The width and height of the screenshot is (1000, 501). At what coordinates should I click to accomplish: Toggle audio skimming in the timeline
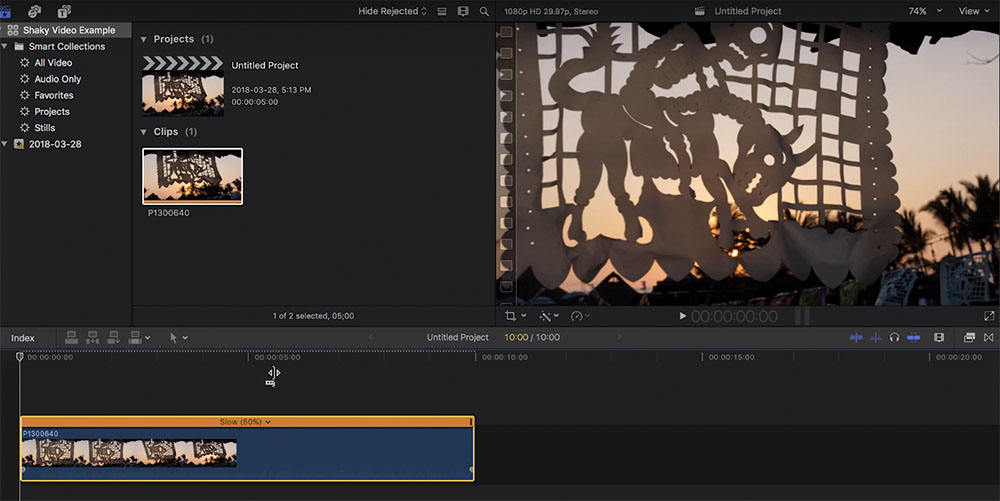[876, 337]
